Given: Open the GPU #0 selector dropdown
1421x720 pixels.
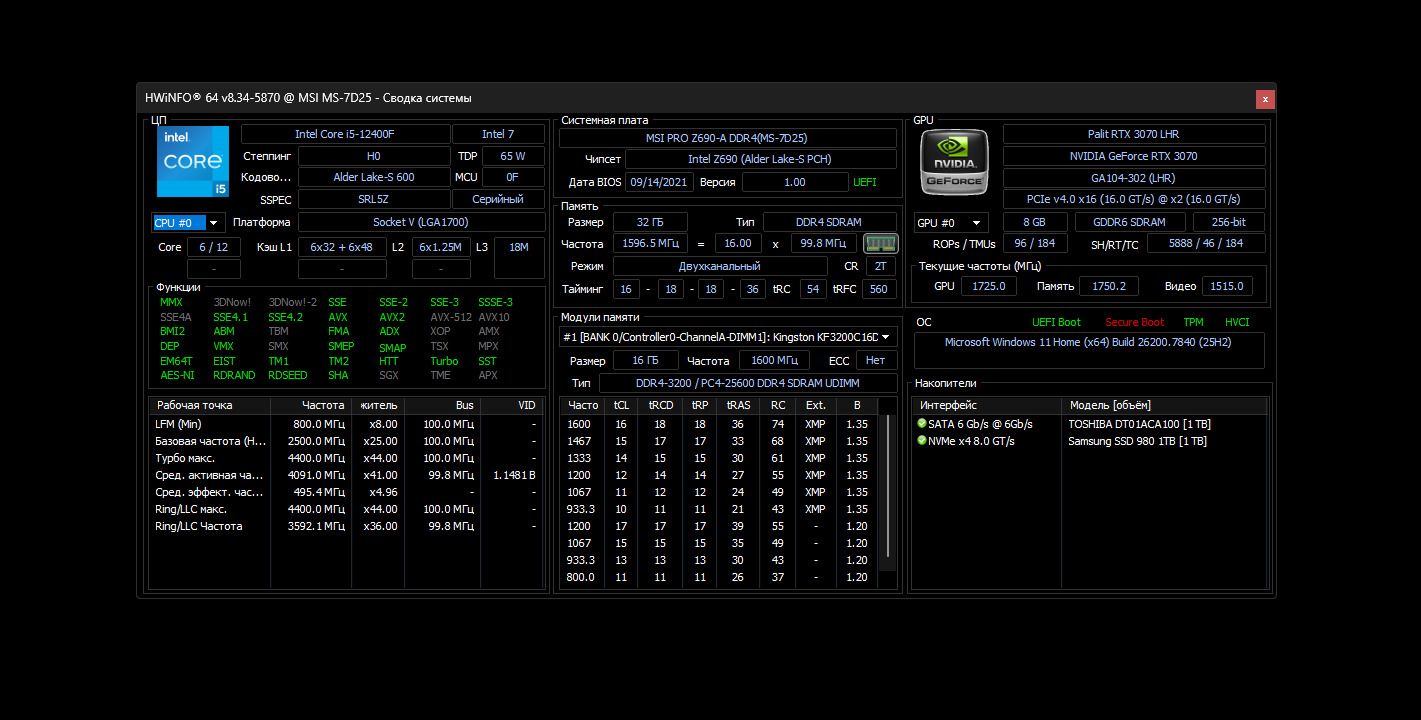Looking at the screenshot, I should (976, 223).
